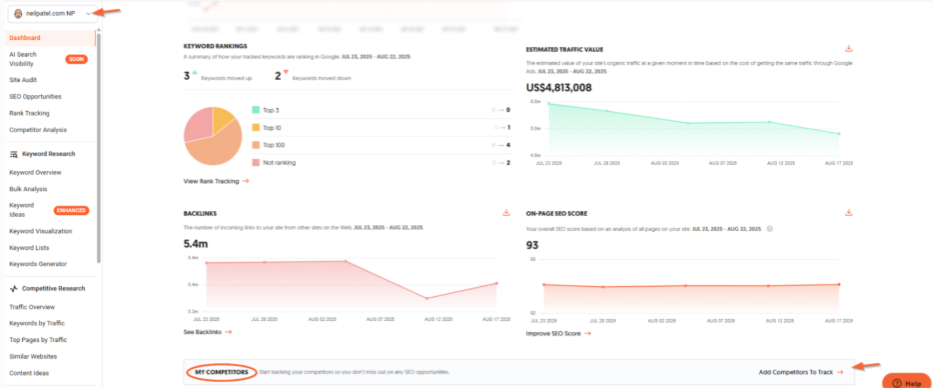
Task: Open Content Ideas
Action: tap(29, 373)
